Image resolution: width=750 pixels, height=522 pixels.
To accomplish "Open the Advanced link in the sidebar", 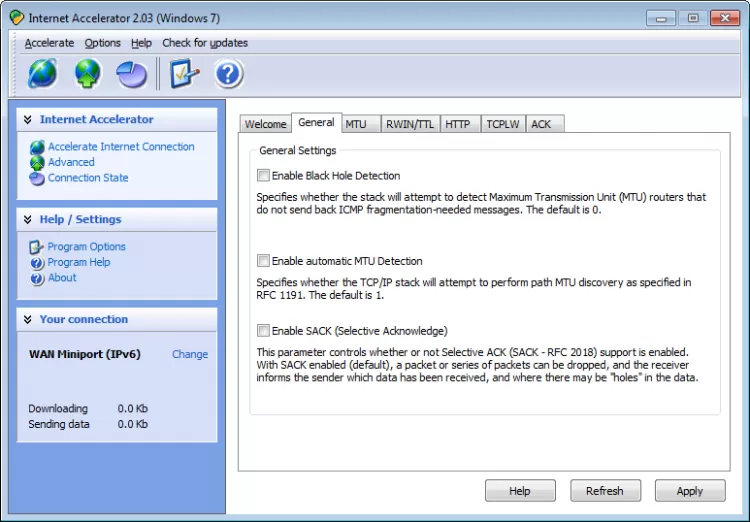I will (x=71, y=162).
